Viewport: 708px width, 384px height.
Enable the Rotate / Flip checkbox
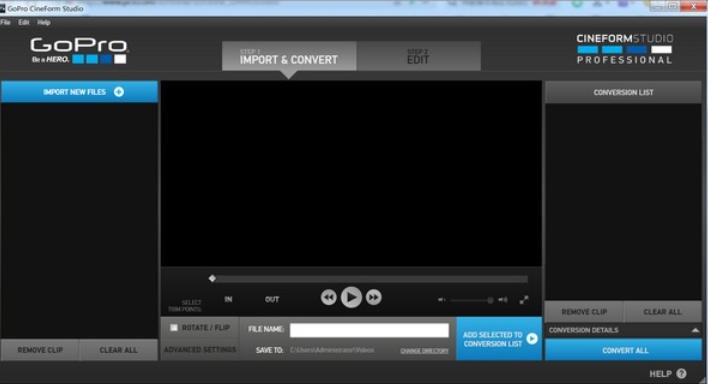(174, 328)
